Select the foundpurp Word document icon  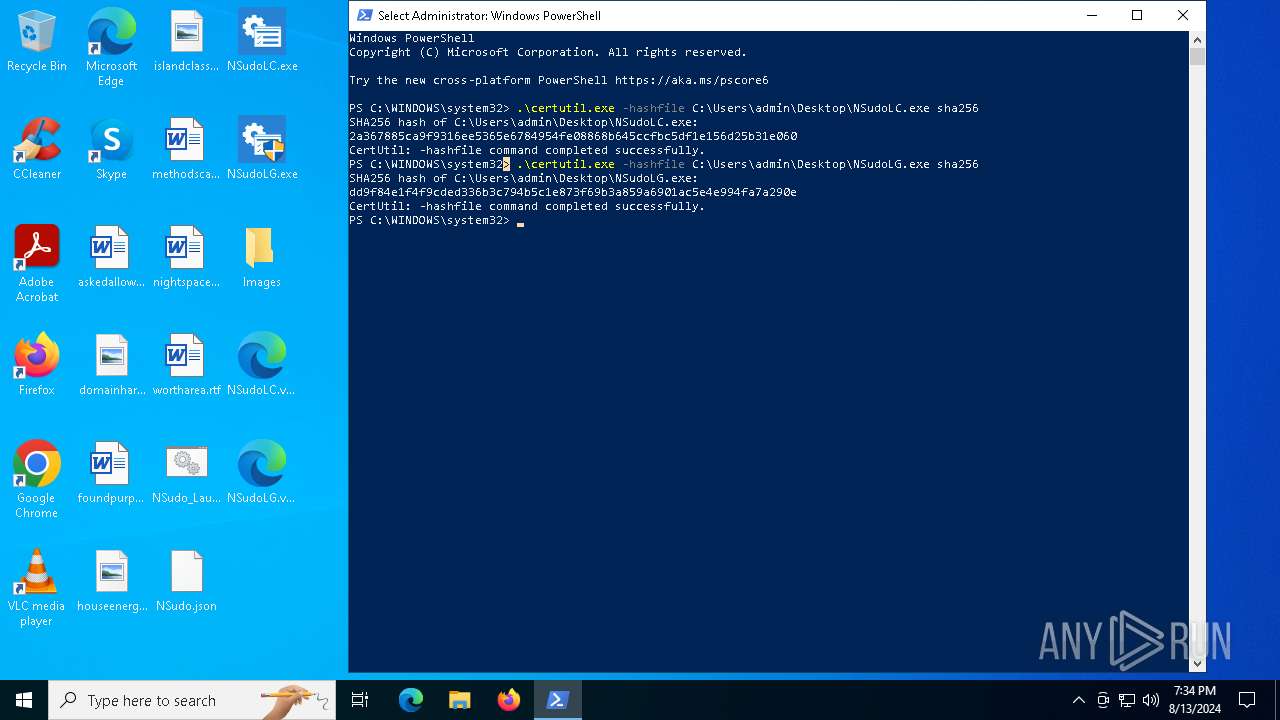[x=111, y=474]
